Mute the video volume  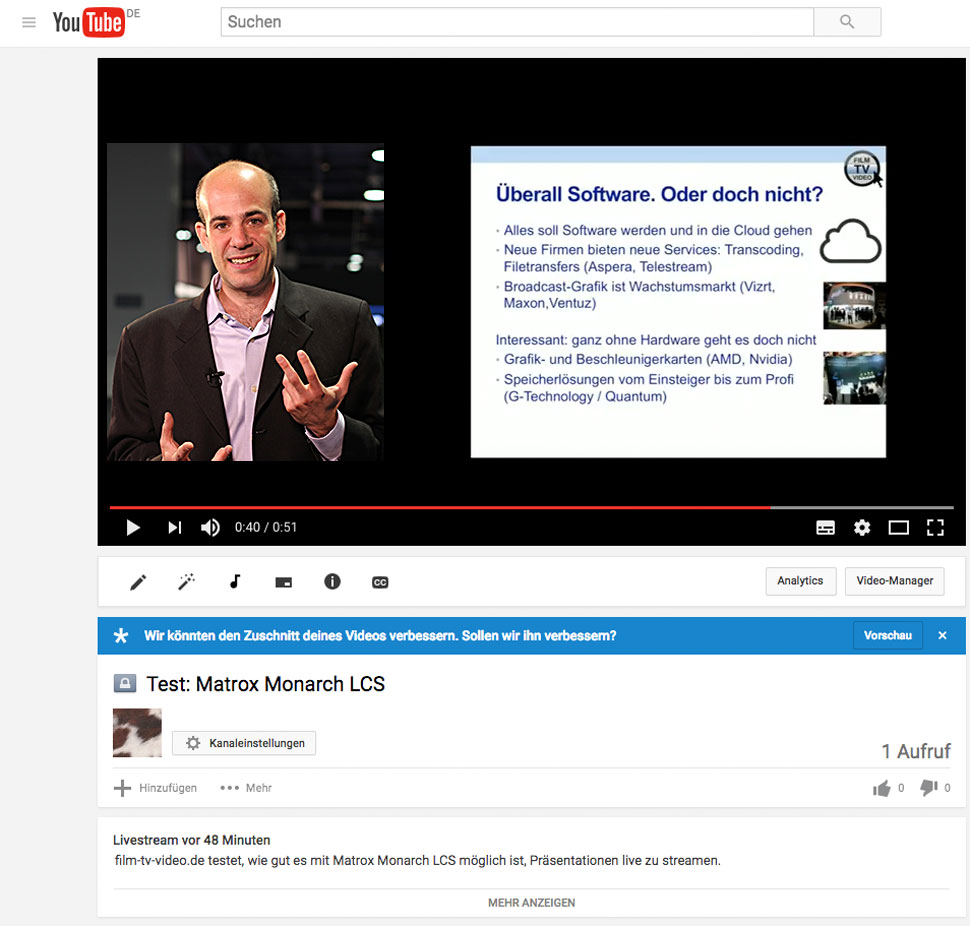[210, 528]
